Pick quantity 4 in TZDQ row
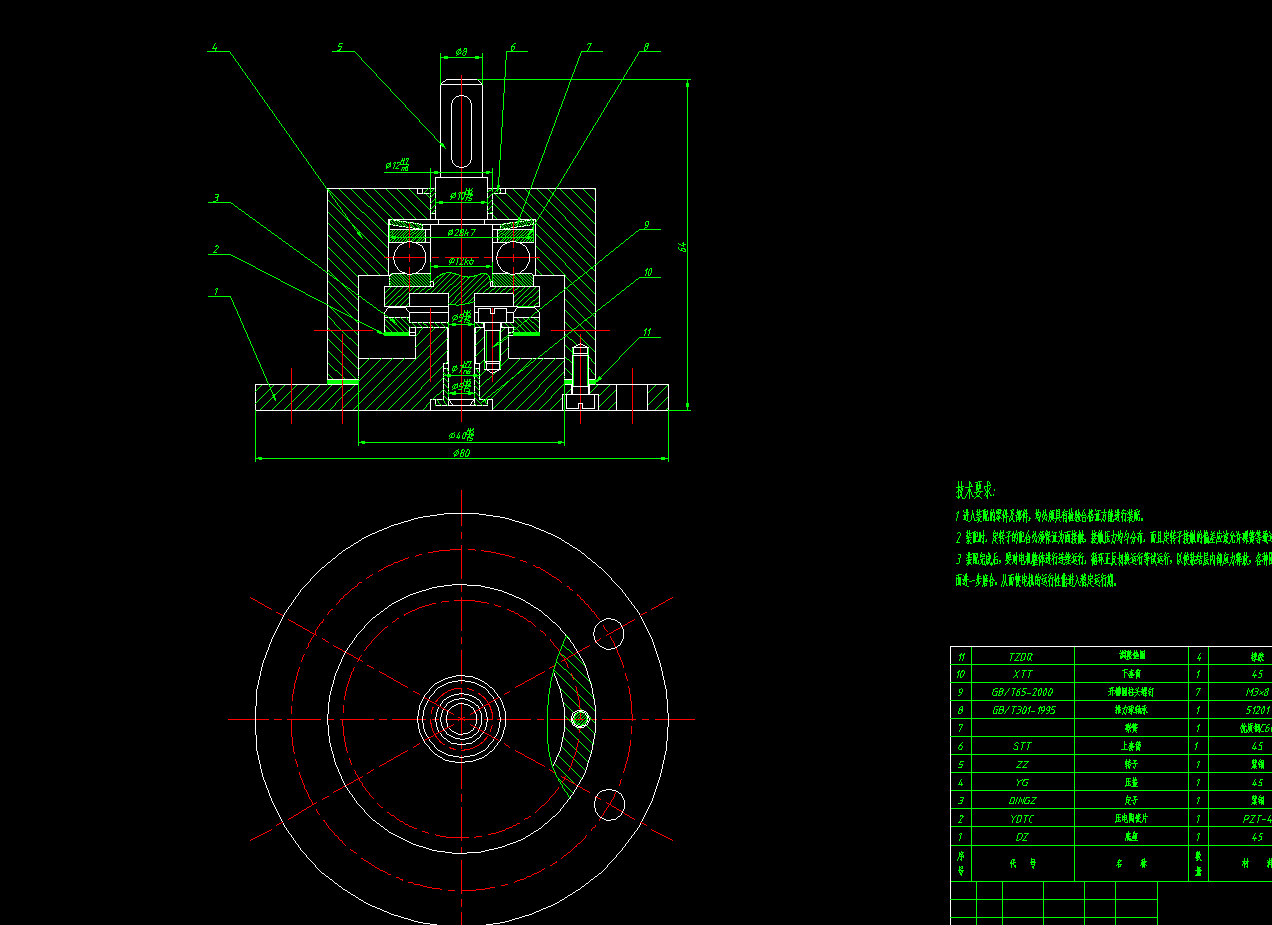This screenshot has width=1272, height=925. point(1197,657)
